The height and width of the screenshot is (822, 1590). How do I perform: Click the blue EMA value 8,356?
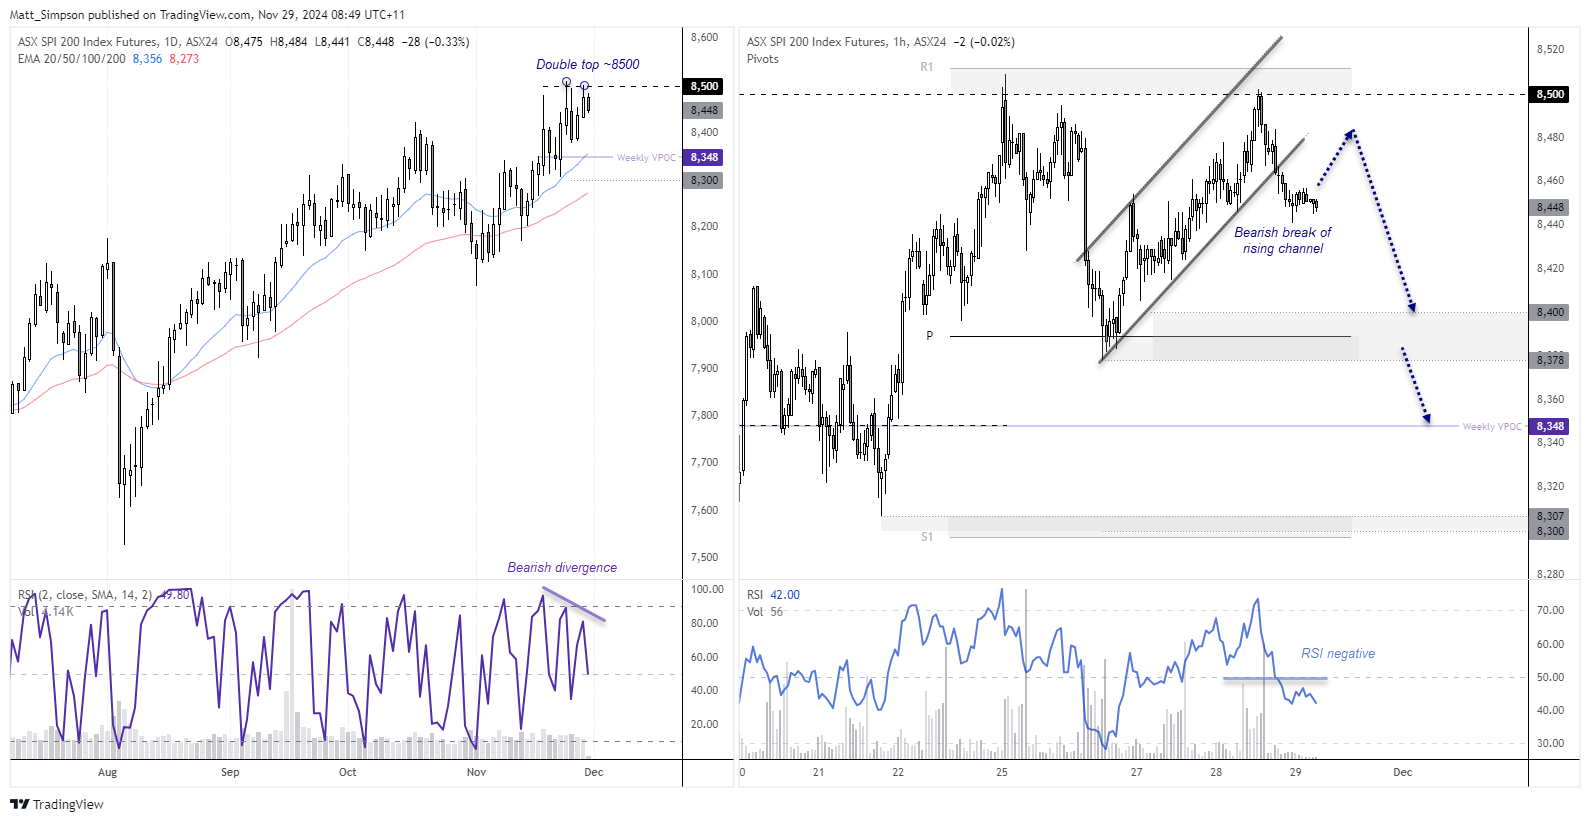147,59
